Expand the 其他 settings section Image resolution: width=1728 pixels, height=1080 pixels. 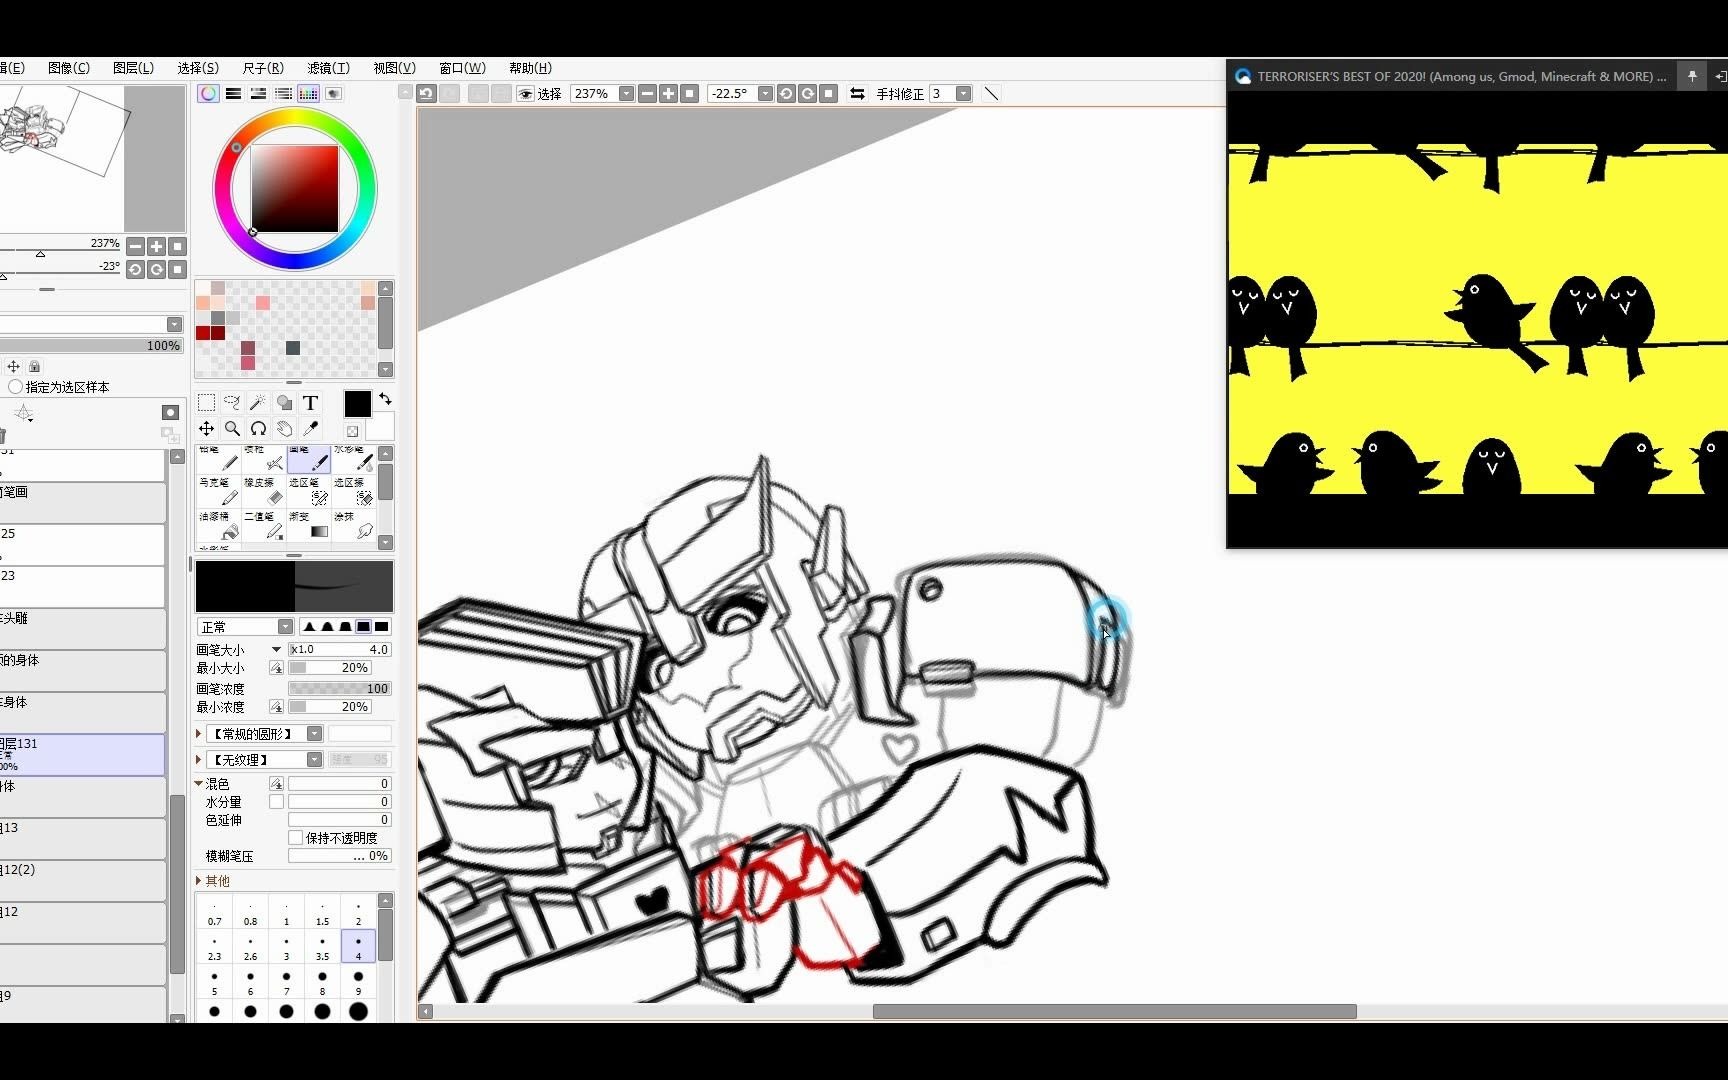point(199,881)
